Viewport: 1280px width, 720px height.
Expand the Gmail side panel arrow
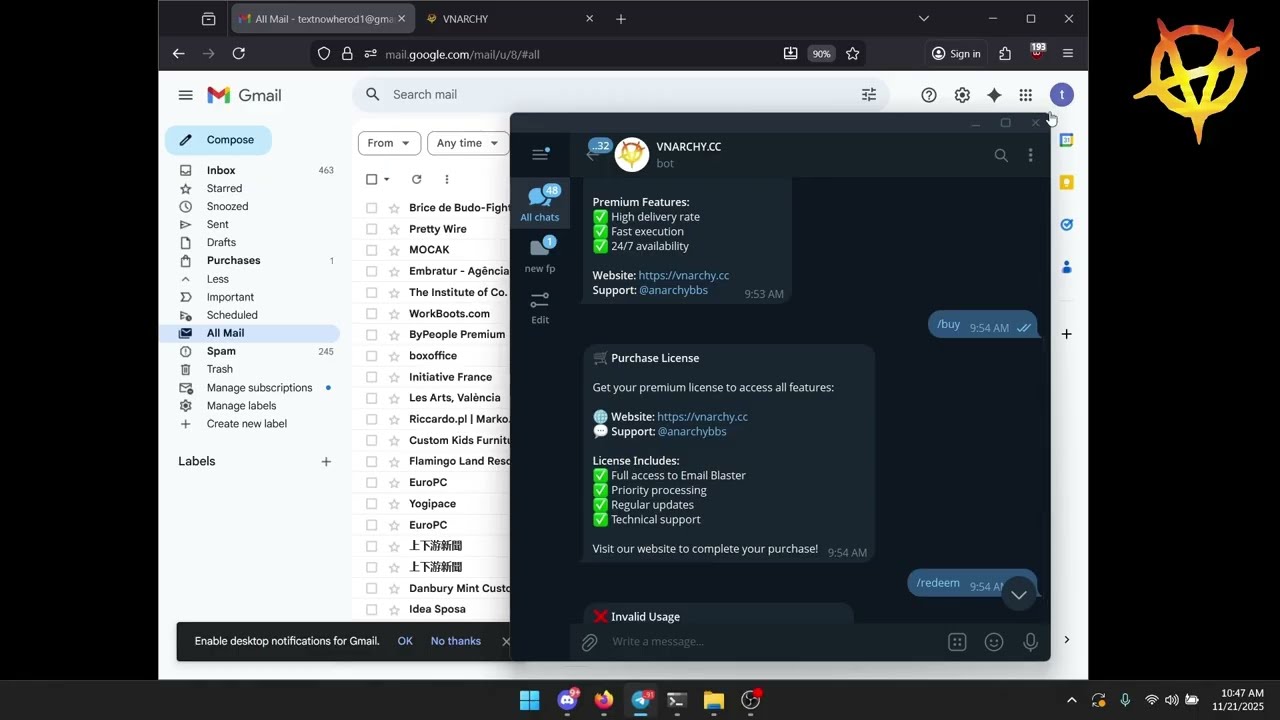click(1067, 640)
